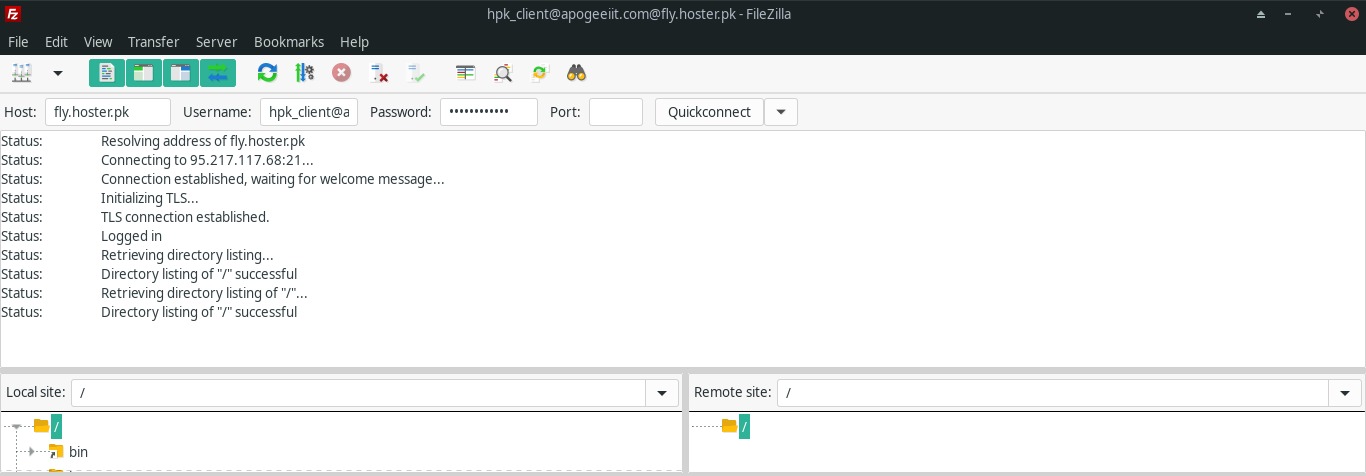This screenshot has width=1366, height=476.
Task: Toggle the message log display
Action: [106, 73]
